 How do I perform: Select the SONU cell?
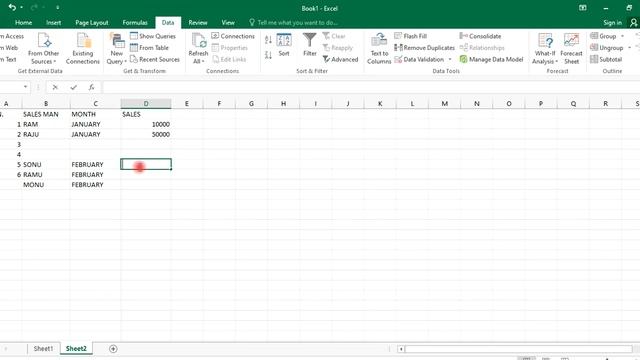pyautogui.click(x=46, y=164)
